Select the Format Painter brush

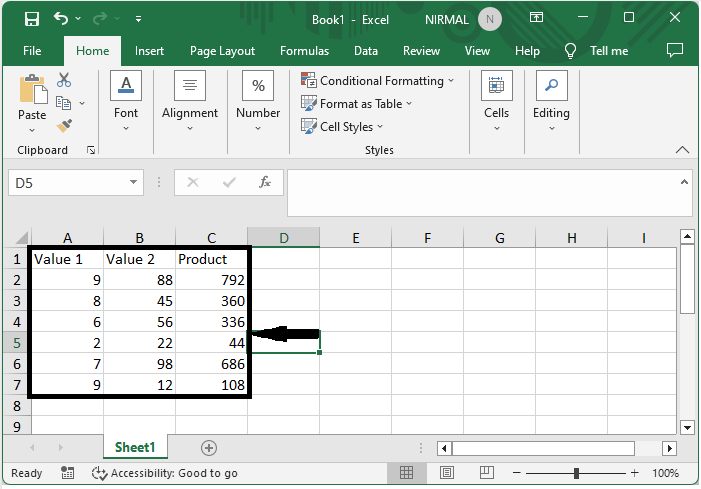coord(64,126)
